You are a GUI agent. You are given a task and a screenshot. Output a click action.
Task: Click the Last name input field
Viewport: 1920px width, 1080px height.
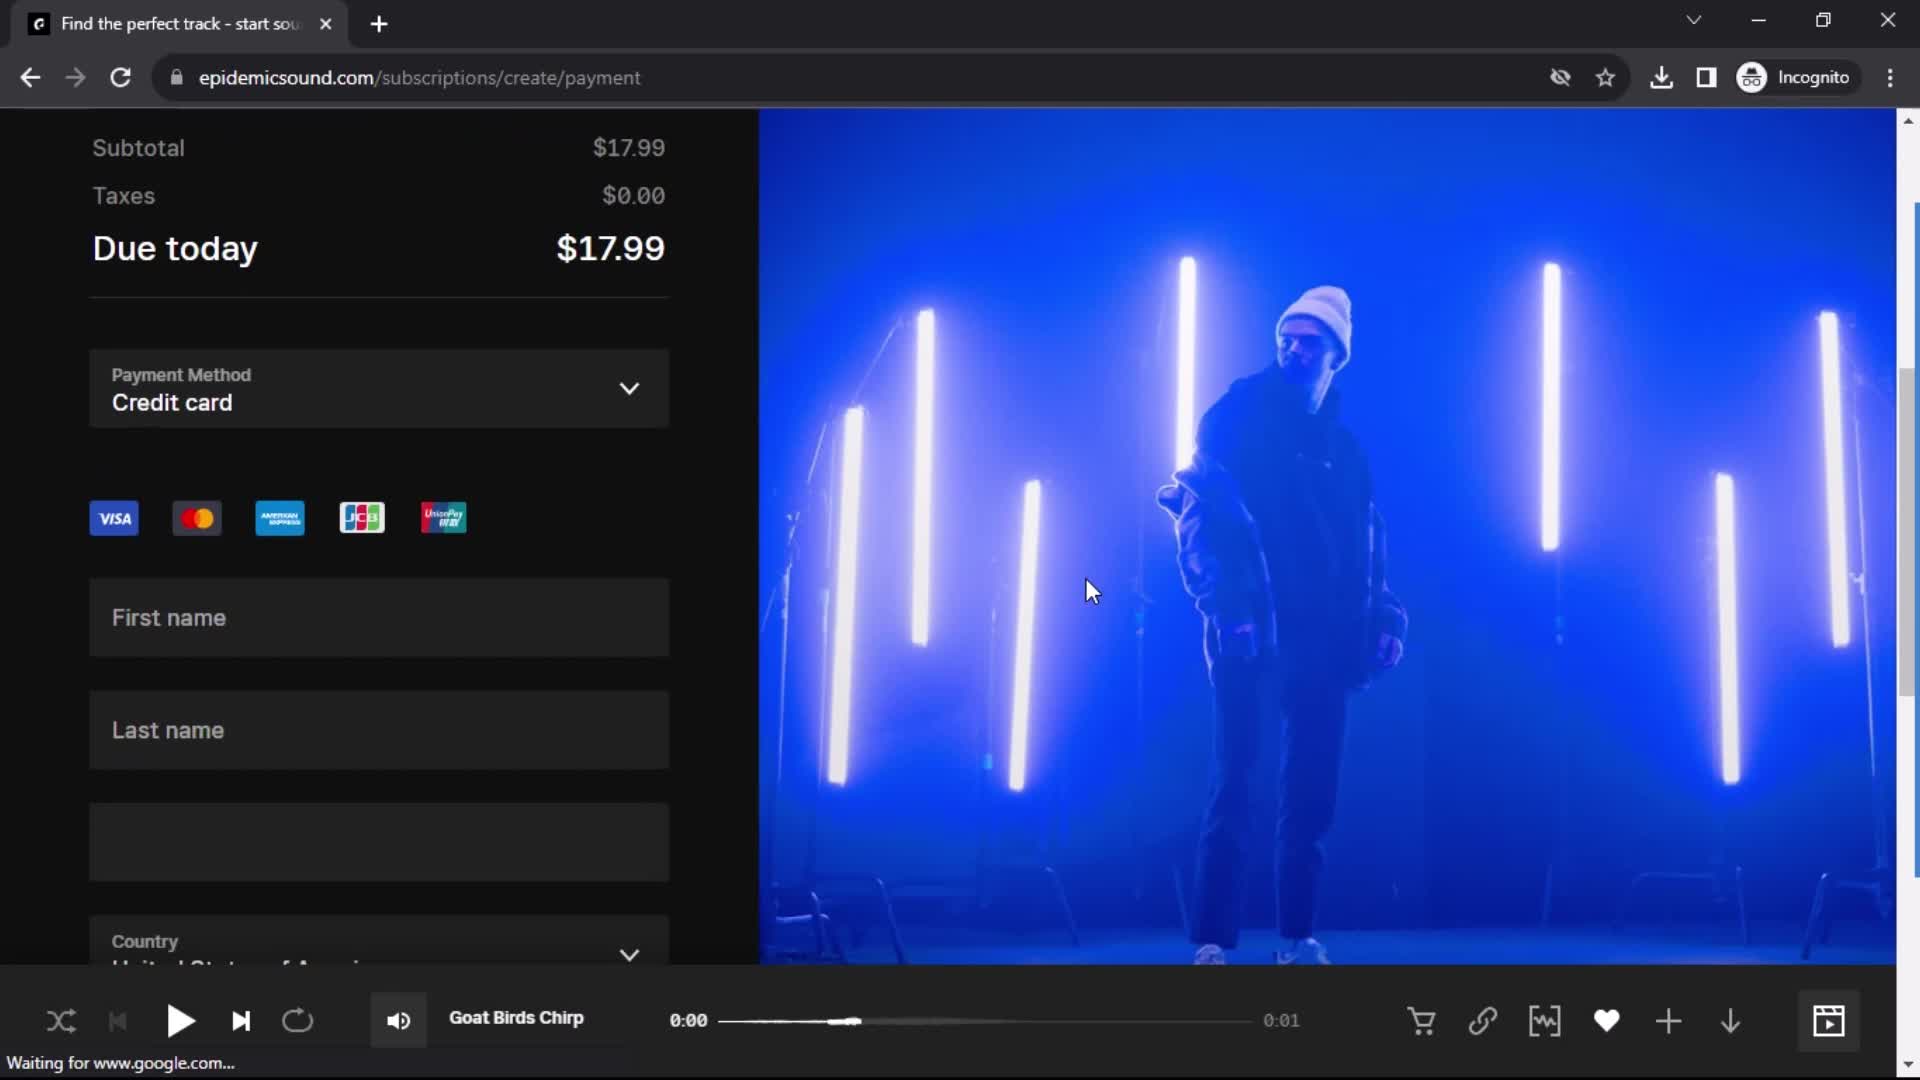pos(381,731)
